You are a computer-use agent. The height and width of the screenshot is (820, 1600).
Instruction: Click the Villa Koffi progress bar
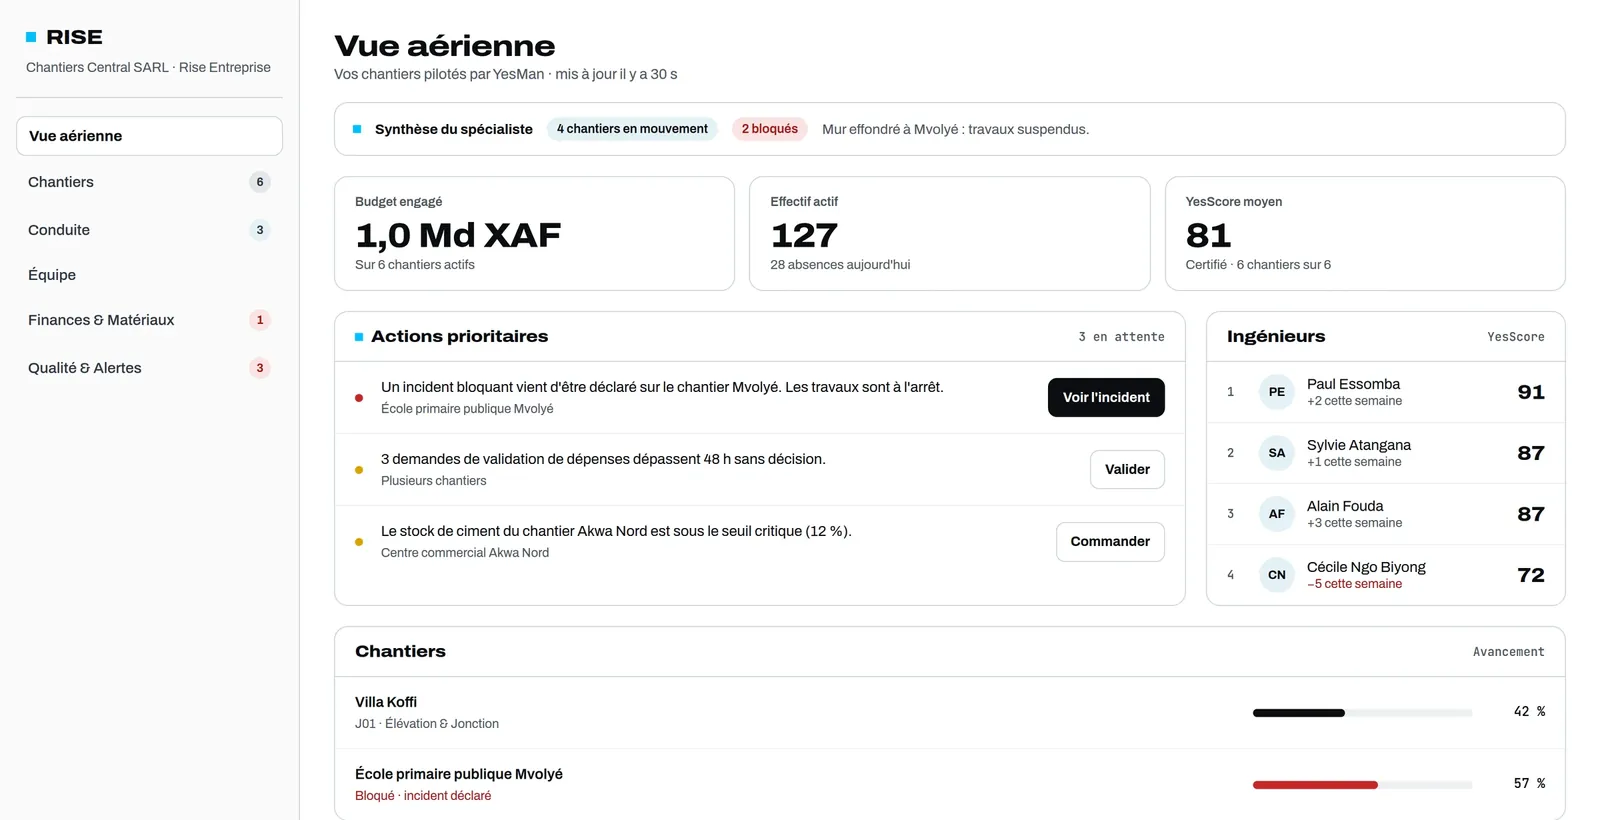pyautogui.click(x=1362, y=713)
